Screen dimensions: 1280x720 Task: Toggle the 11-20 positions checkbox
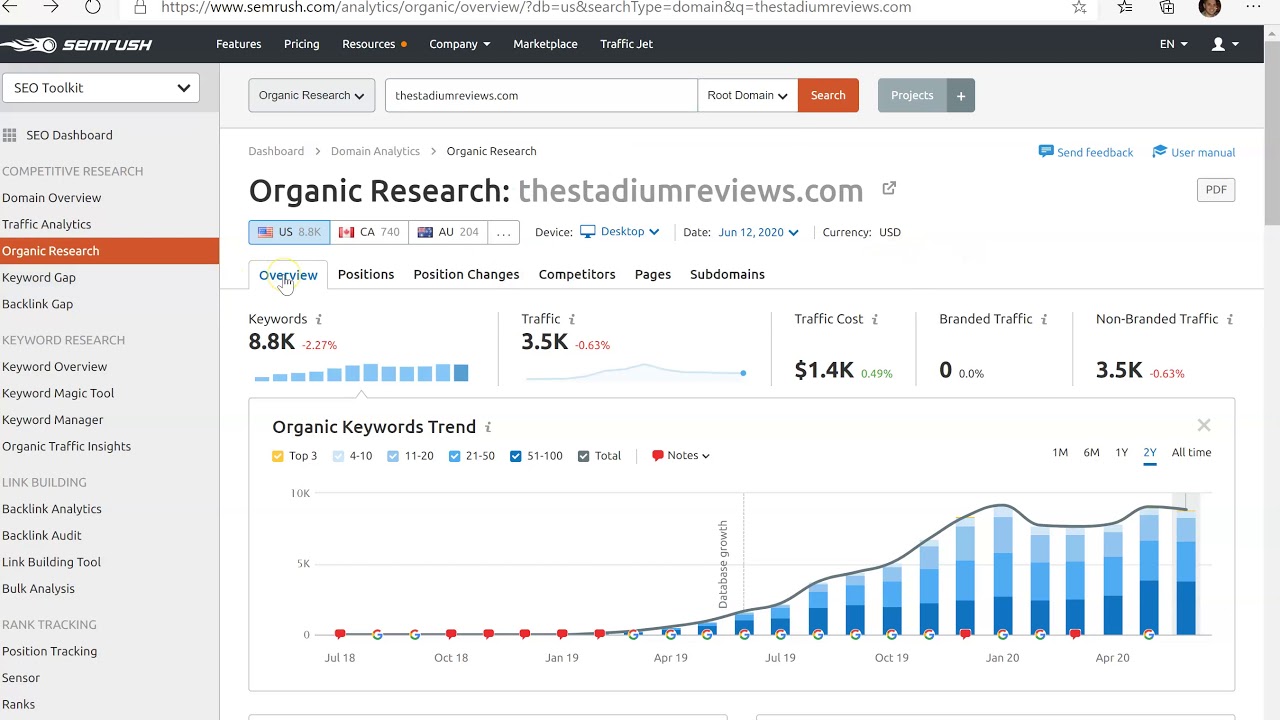tap(393, 456)
